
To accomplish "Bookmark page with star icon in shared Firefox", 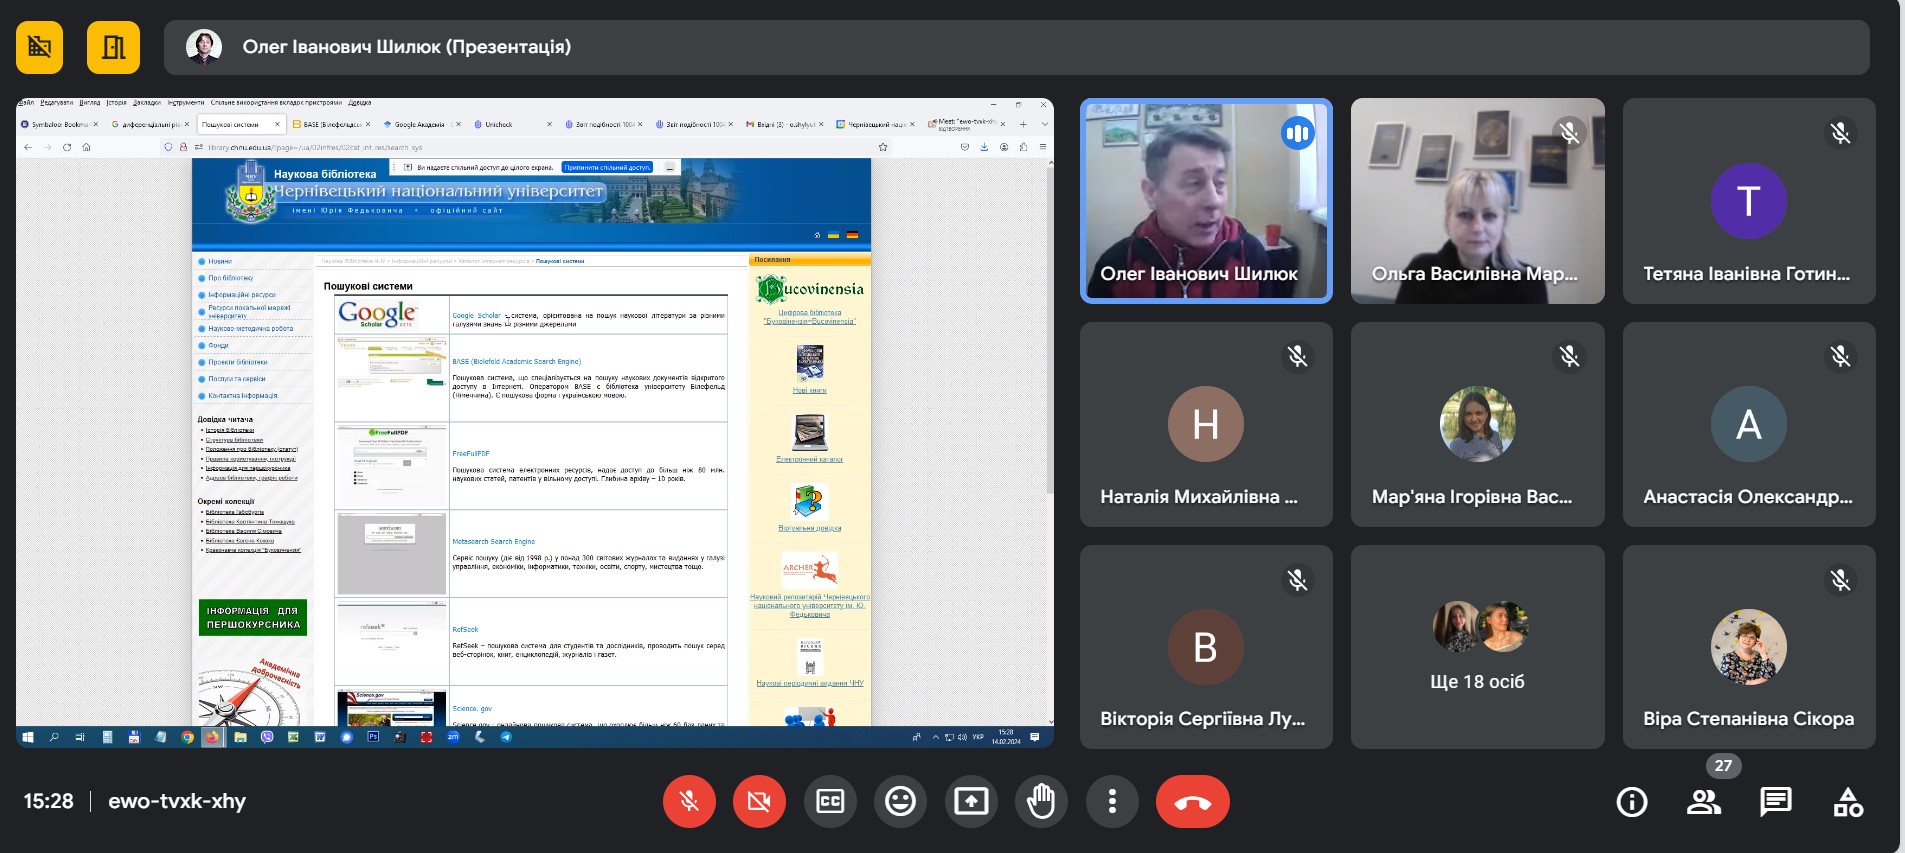I will [883, 147].
